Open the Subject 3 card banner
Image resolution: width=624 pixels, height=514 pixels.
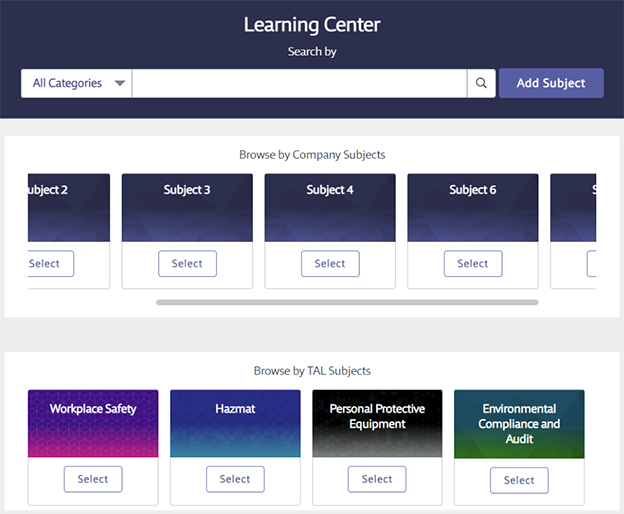coord(187,208)
